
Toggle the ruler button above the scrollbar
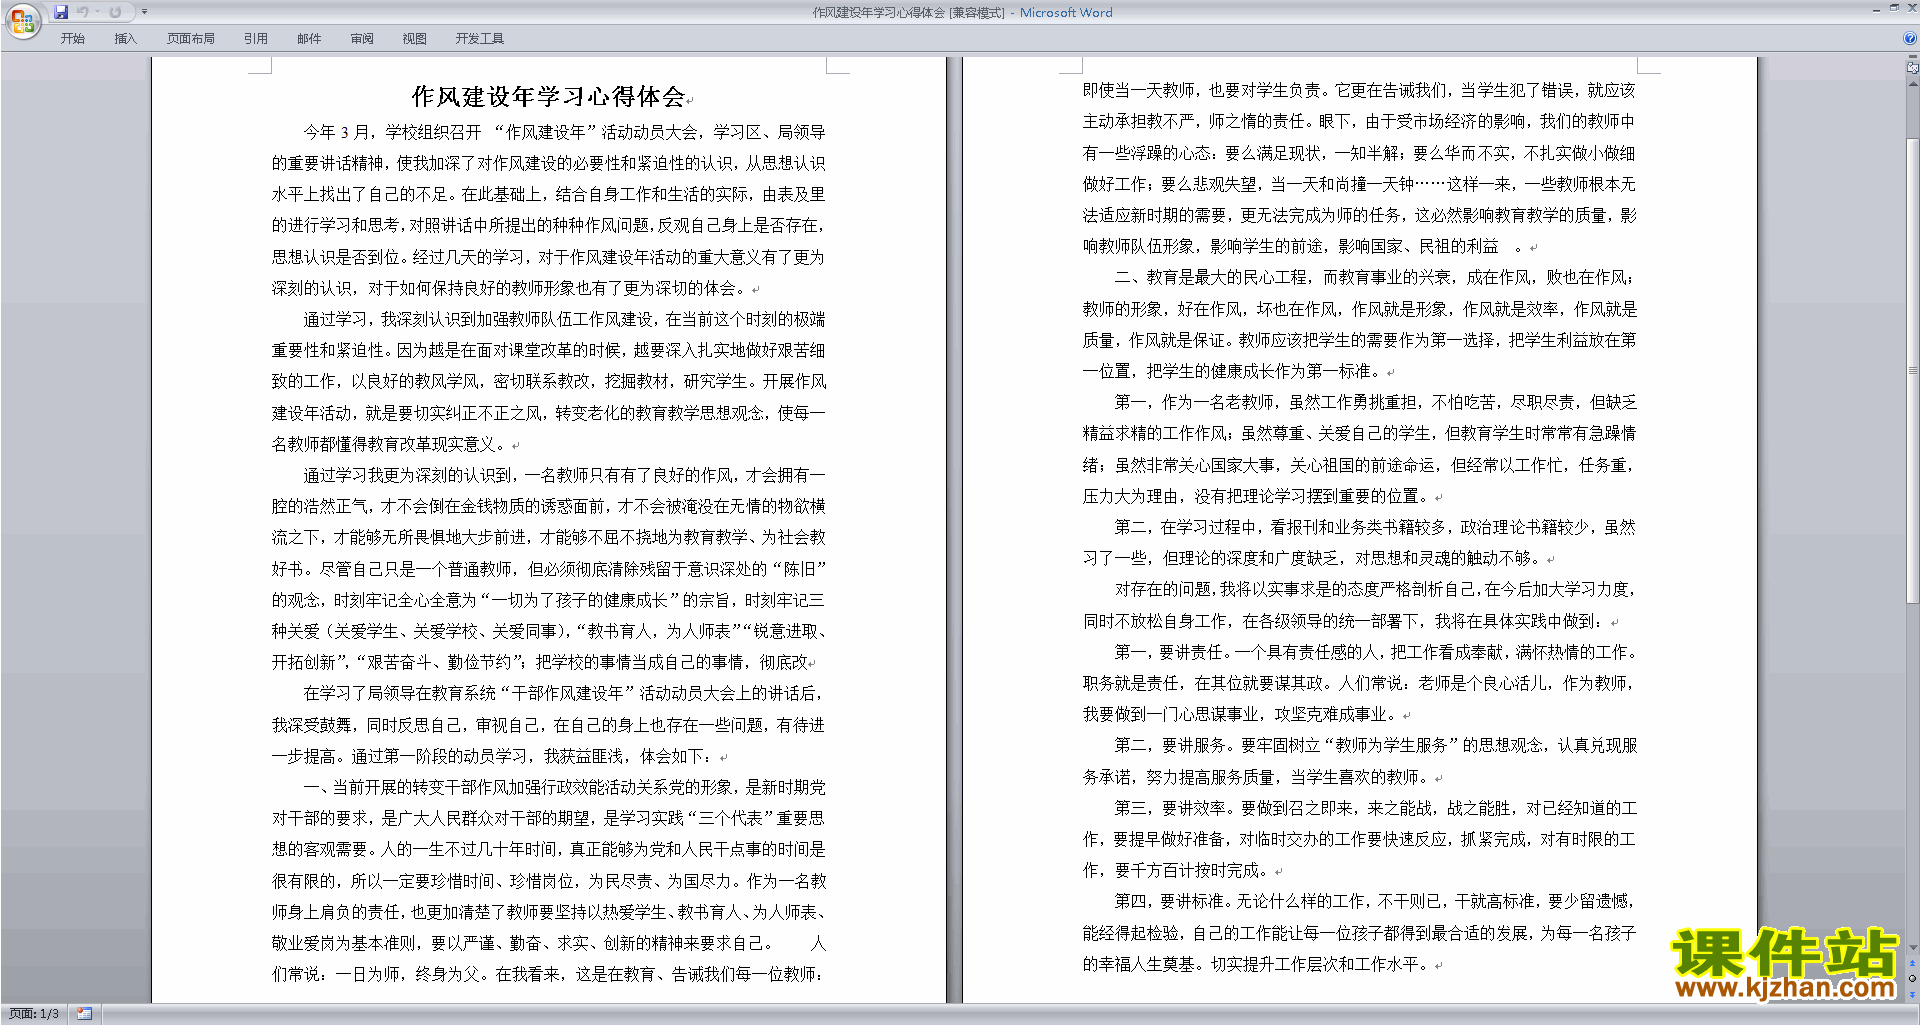pyautogui.click(x=1913, y=69)
